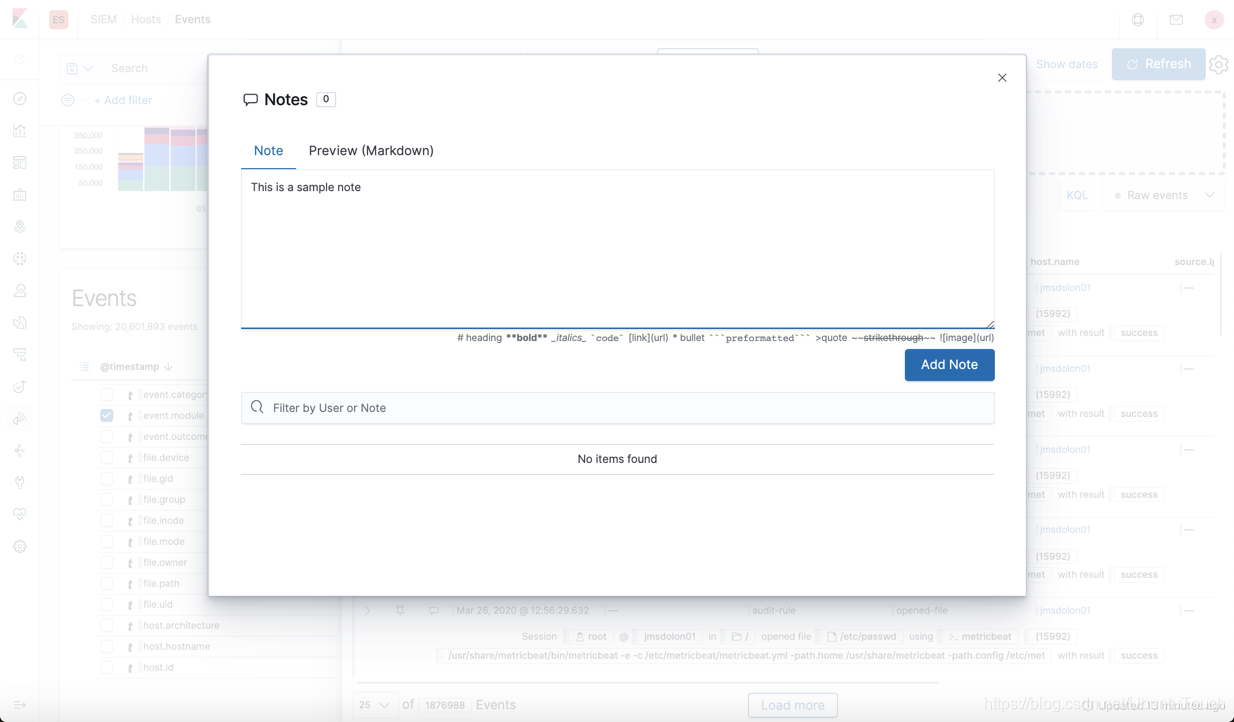Open Metrics from side navigation
This screenshot has height=722, width=1234.
[x=20, y=291]
